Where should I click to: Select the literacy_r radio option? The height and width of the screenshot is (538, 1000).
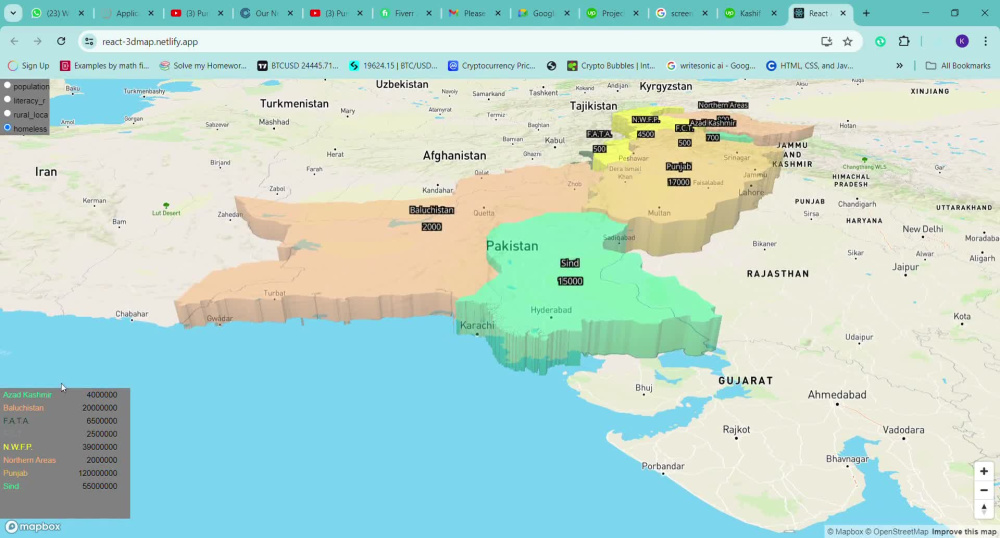[8, 99]
